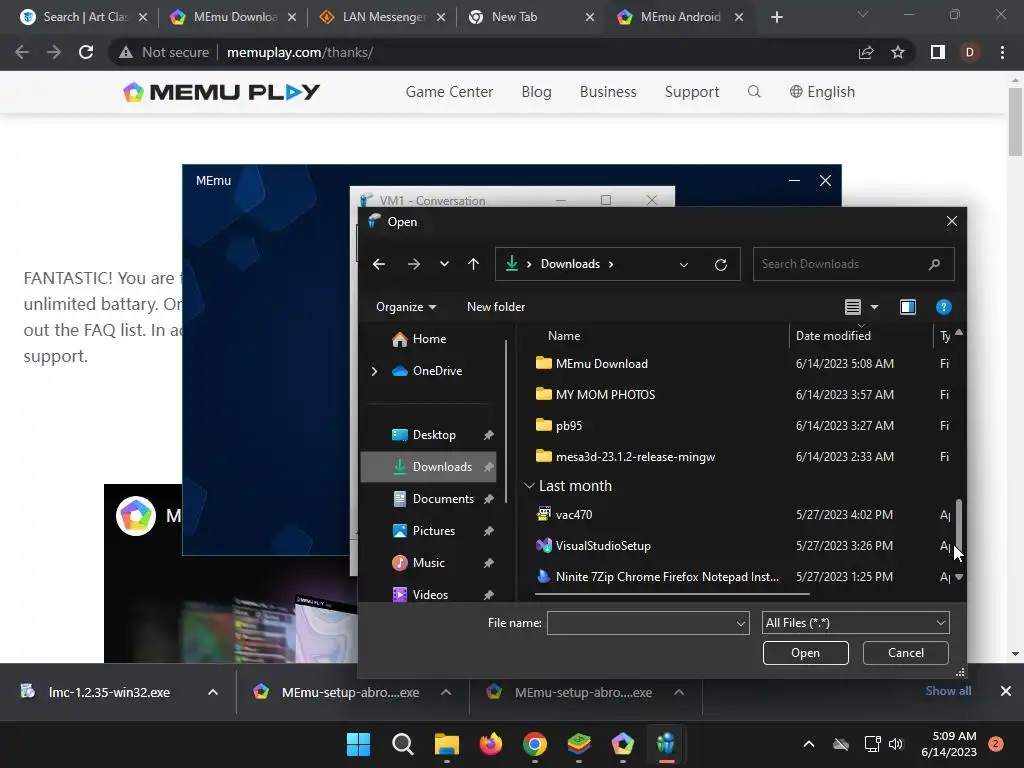
Task: Go forward in Open dialog navigation
Action: click(413, 264)
